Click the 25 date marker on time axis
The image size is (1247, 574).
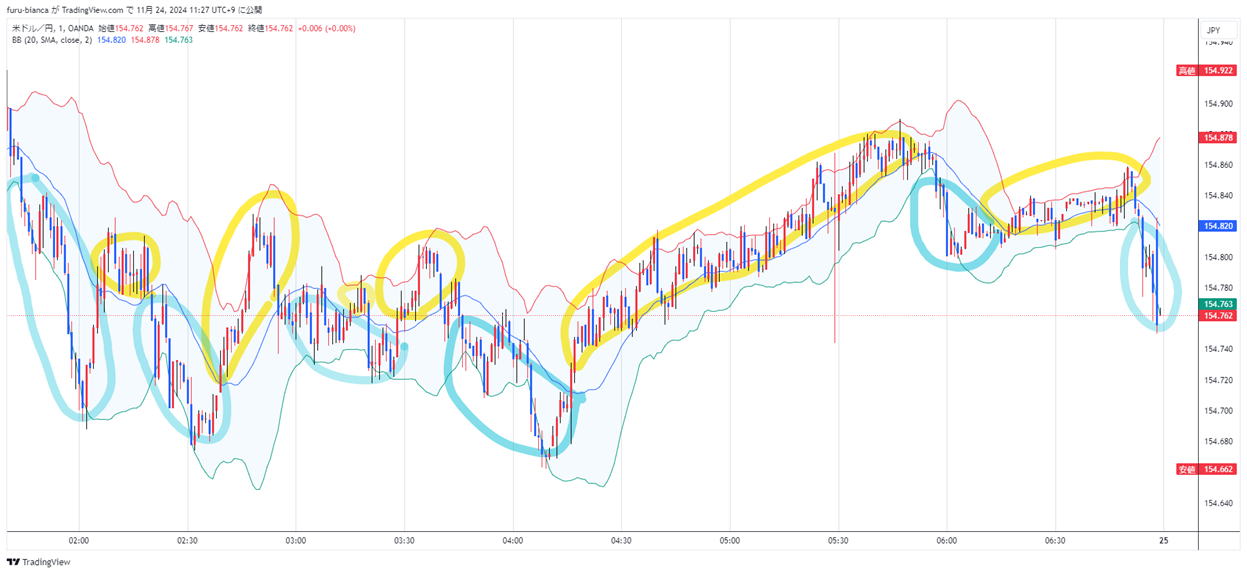pyautogui.click(x=1163, y=540)
